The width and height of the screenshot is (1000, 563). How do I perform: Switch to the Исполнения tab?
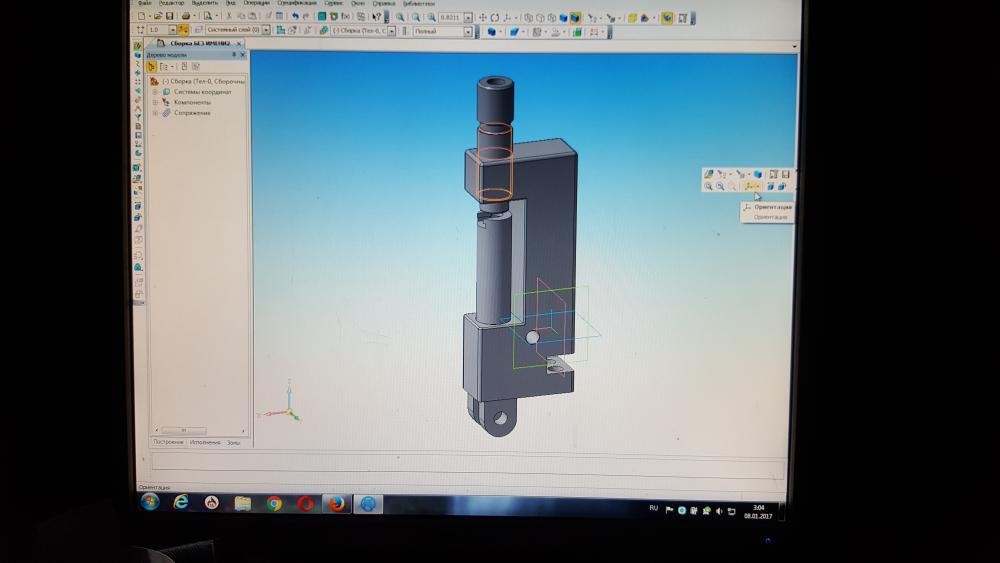click(x=205, y=441)
